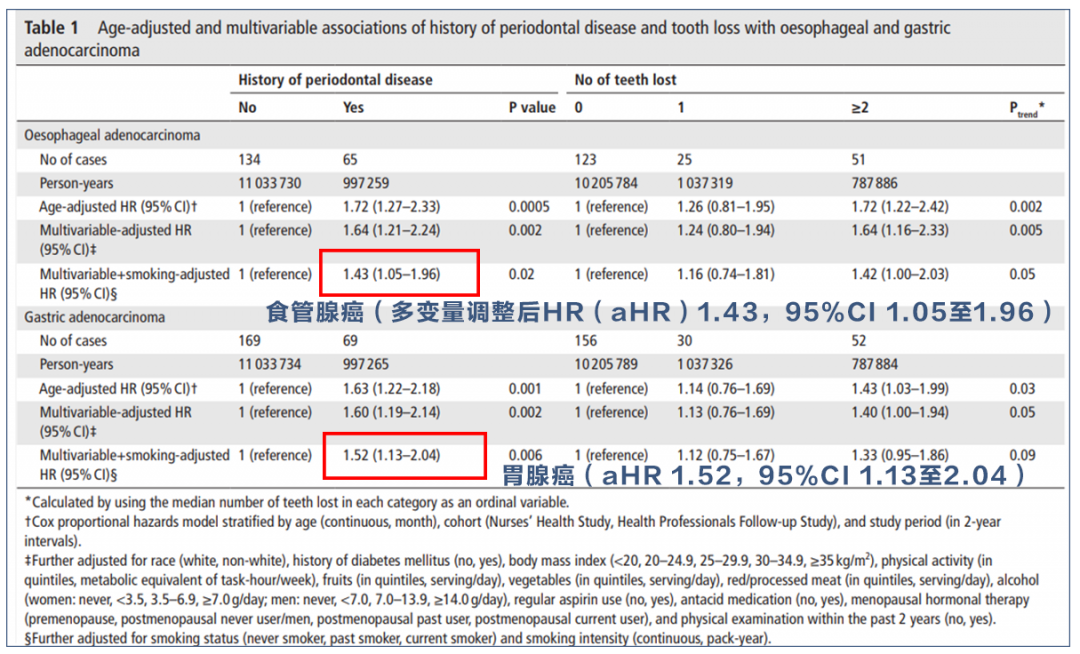Click the "Yes" column header
The width and height of the screenshot is (1080, 654).
[353, 107]
